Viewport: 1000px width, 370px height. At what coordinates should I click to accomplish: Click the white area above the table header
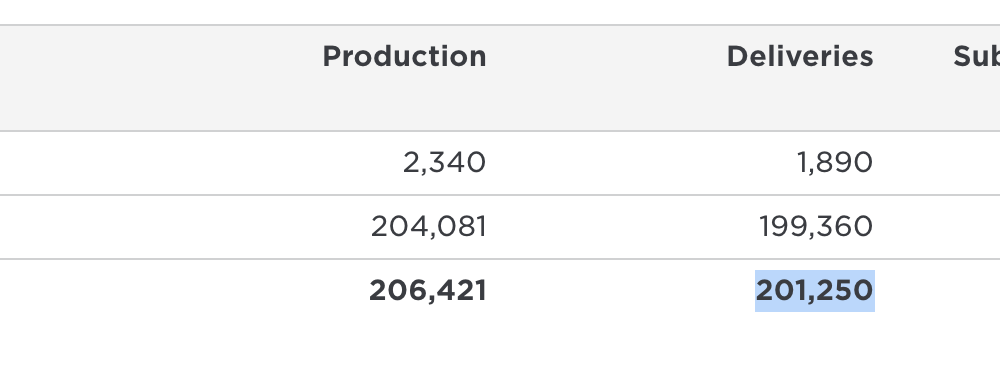500,11
